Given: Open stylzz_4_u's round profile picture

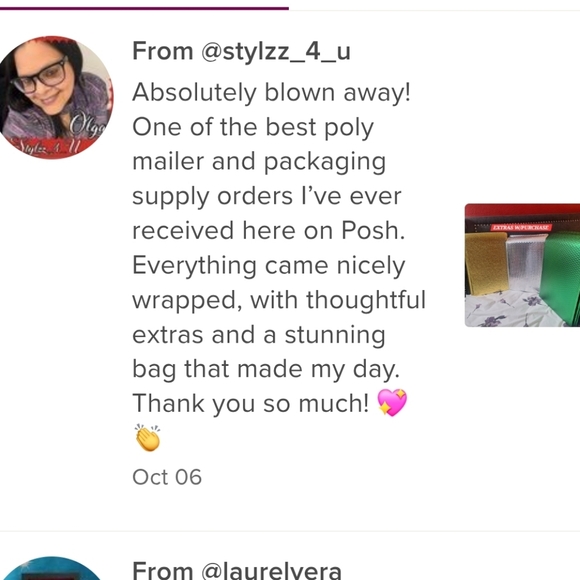Looking at the screenshot, I should click(x=53, y=98).
